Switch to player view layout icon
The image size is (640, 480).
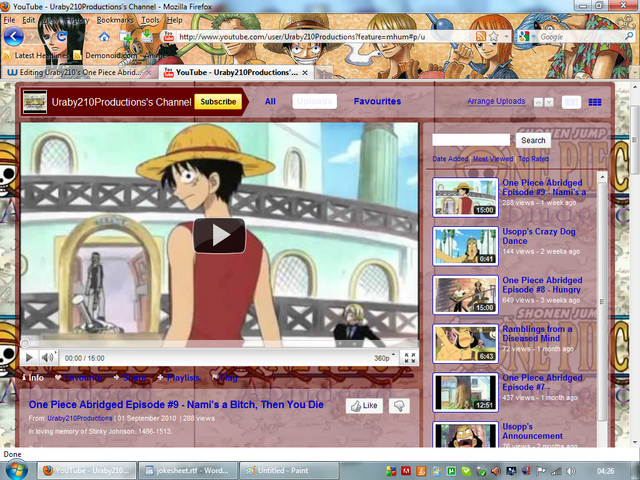[571, 102]
